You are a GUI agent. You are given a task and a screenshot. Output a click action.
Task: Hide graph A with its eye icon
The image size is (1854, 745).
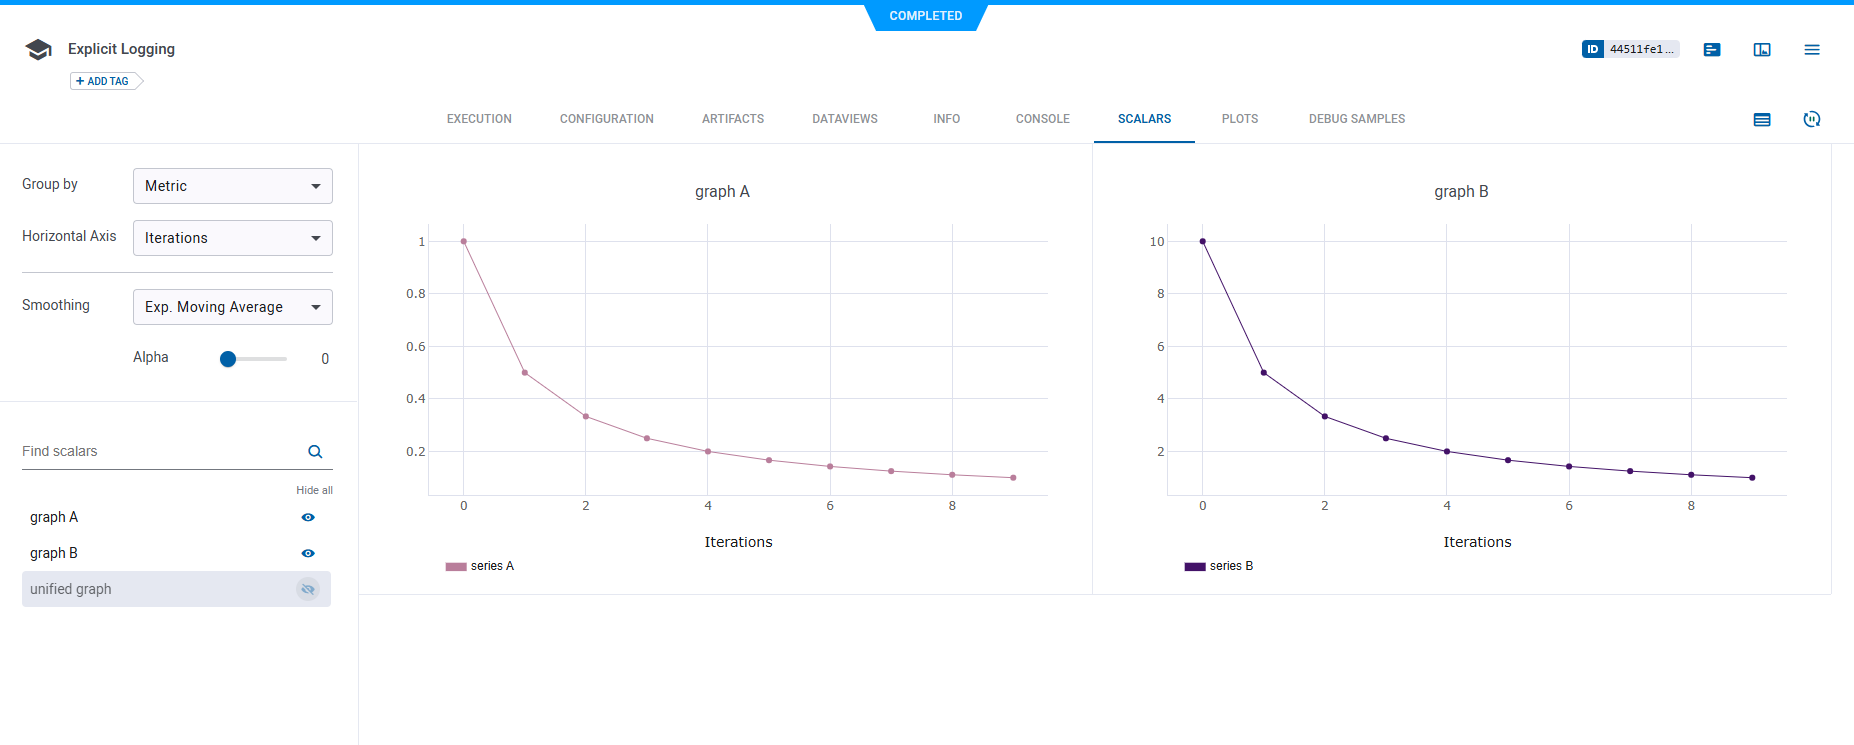[308, 518]
